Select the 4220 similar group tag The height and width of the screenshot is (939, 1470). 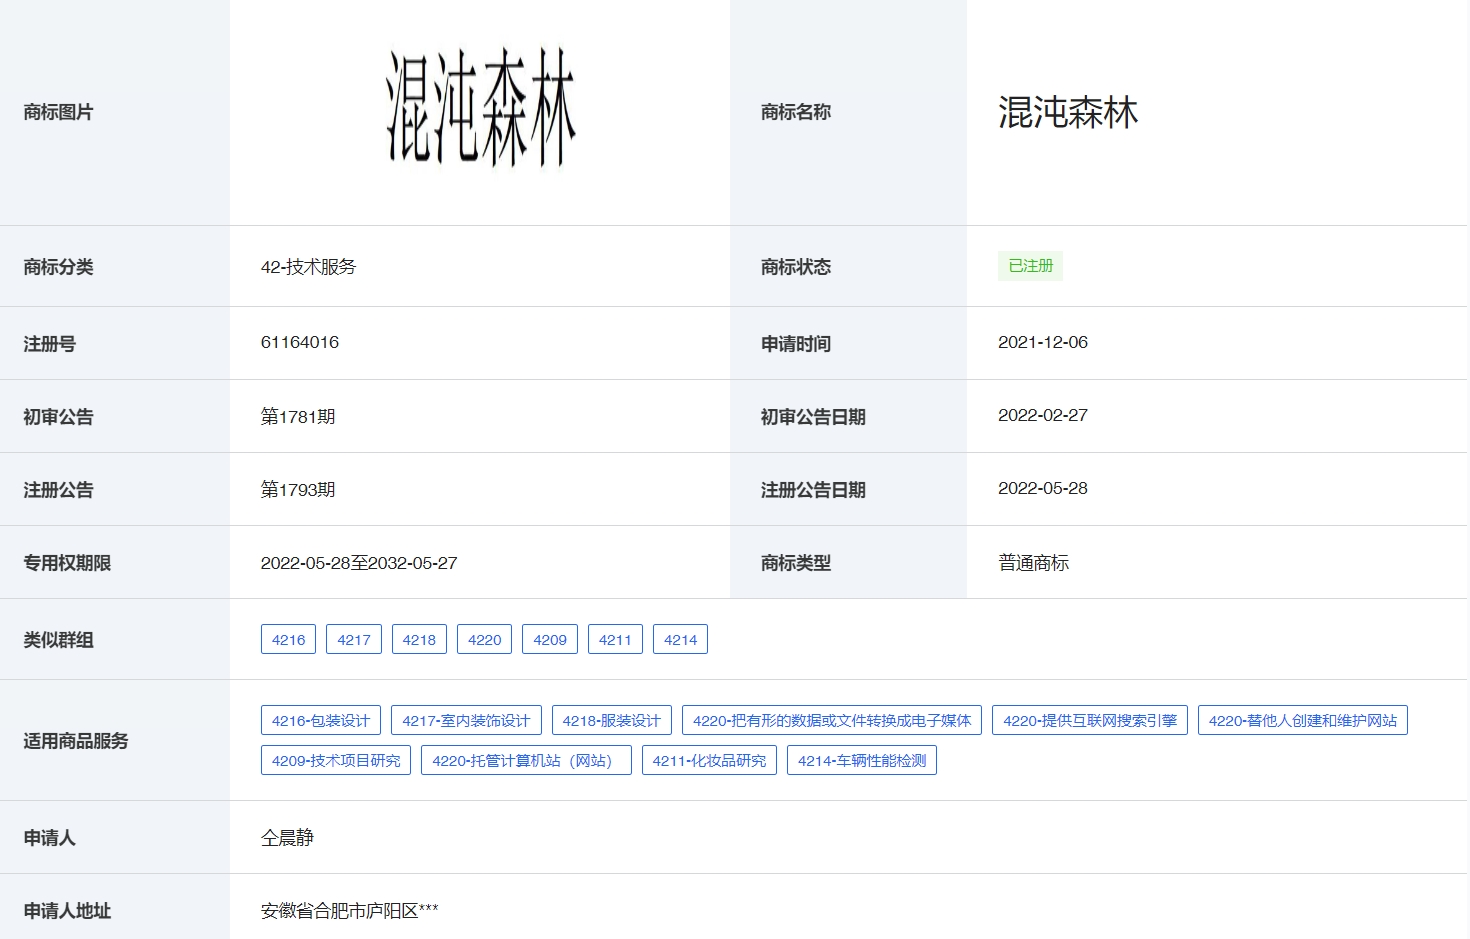point(484,639)
